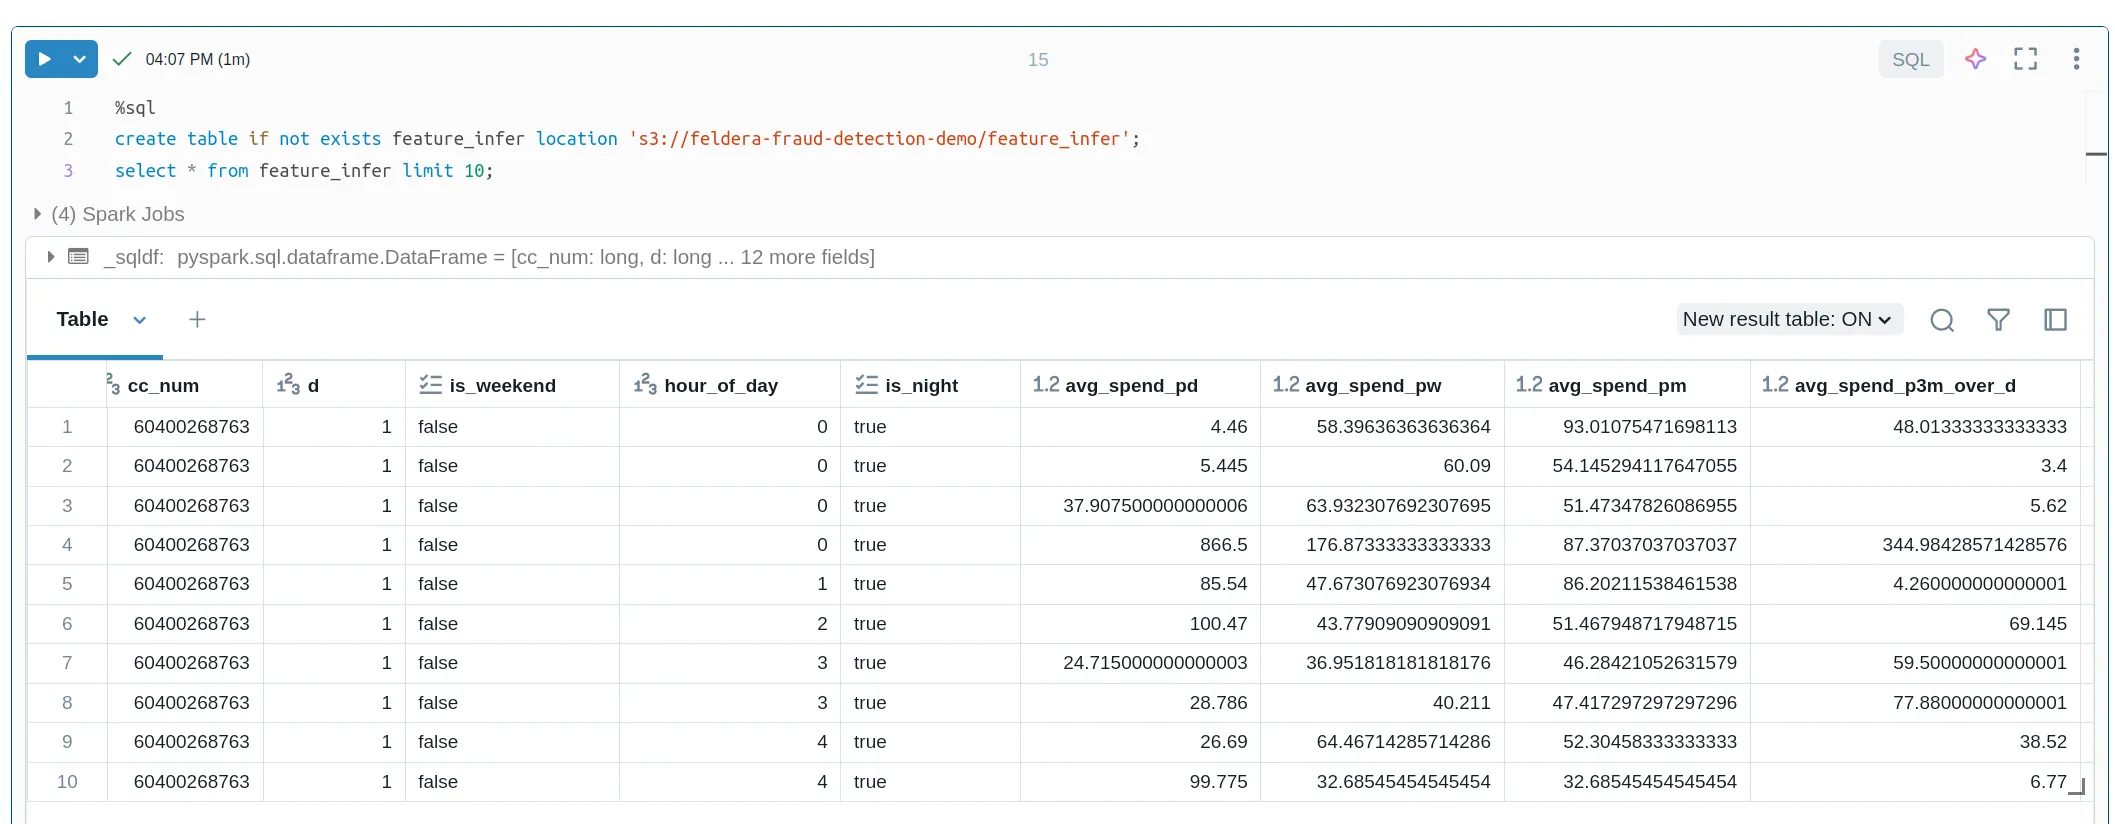Search the results table with magnifier icon
The height and width of the screenshot is (824, 2115).
tap(1942, 320)
